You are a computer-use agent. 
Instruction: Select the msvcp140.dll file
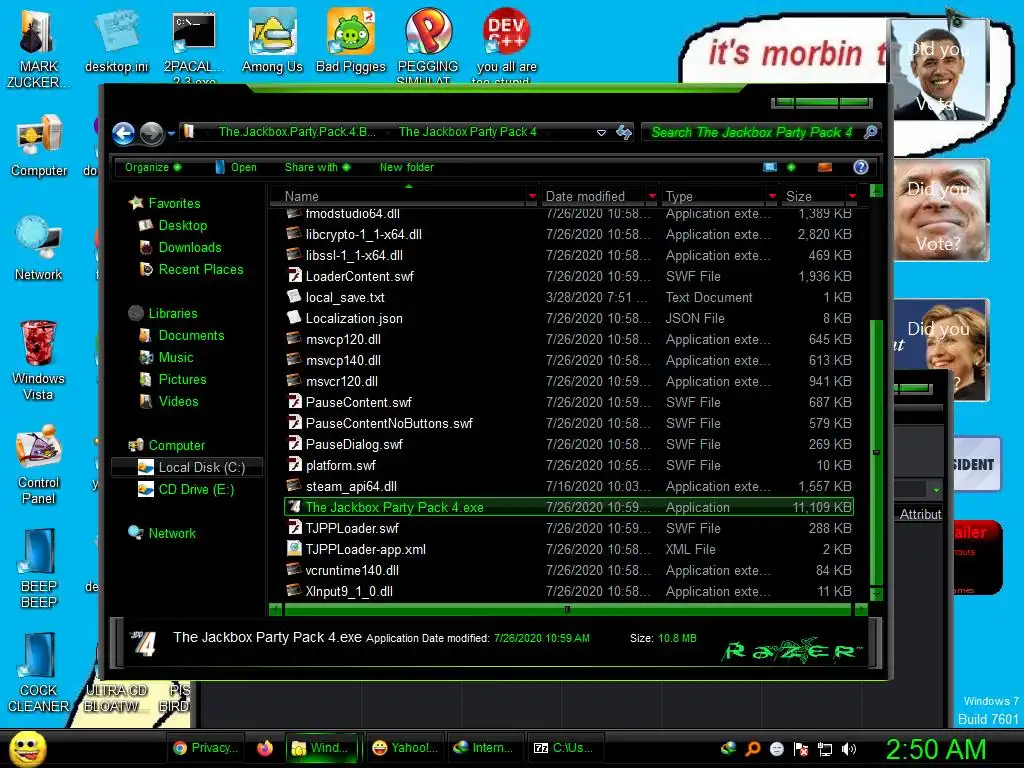569,360
